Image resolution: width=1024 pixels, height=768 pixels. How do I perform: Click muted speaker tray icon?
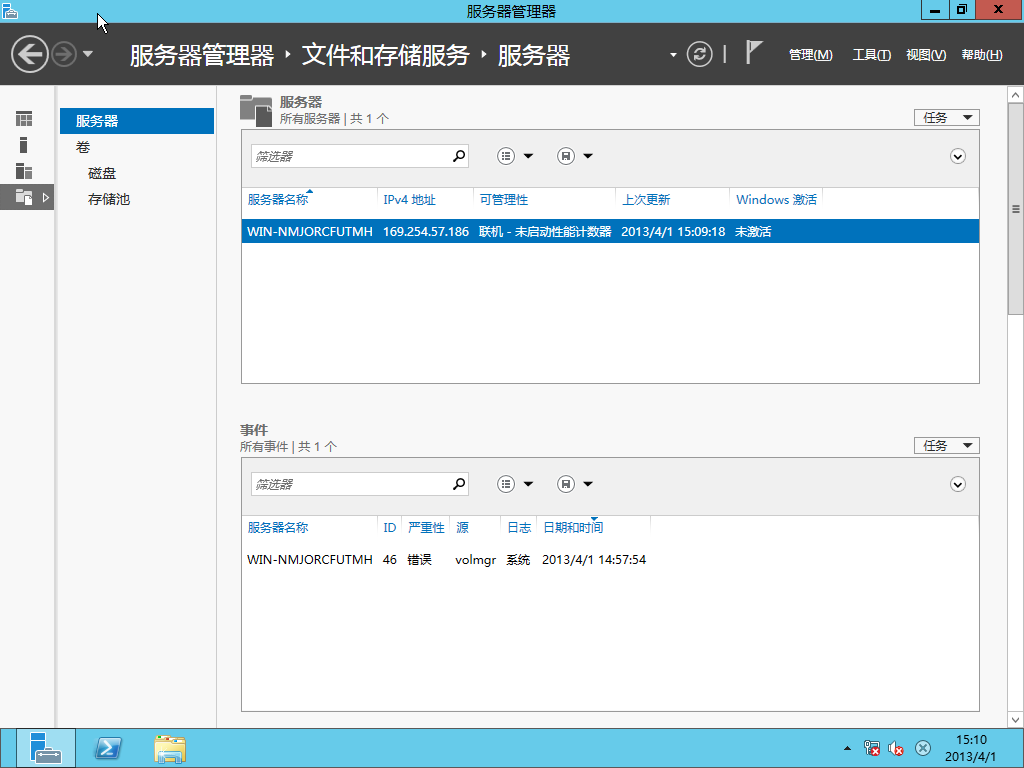[x=895, y=748]
